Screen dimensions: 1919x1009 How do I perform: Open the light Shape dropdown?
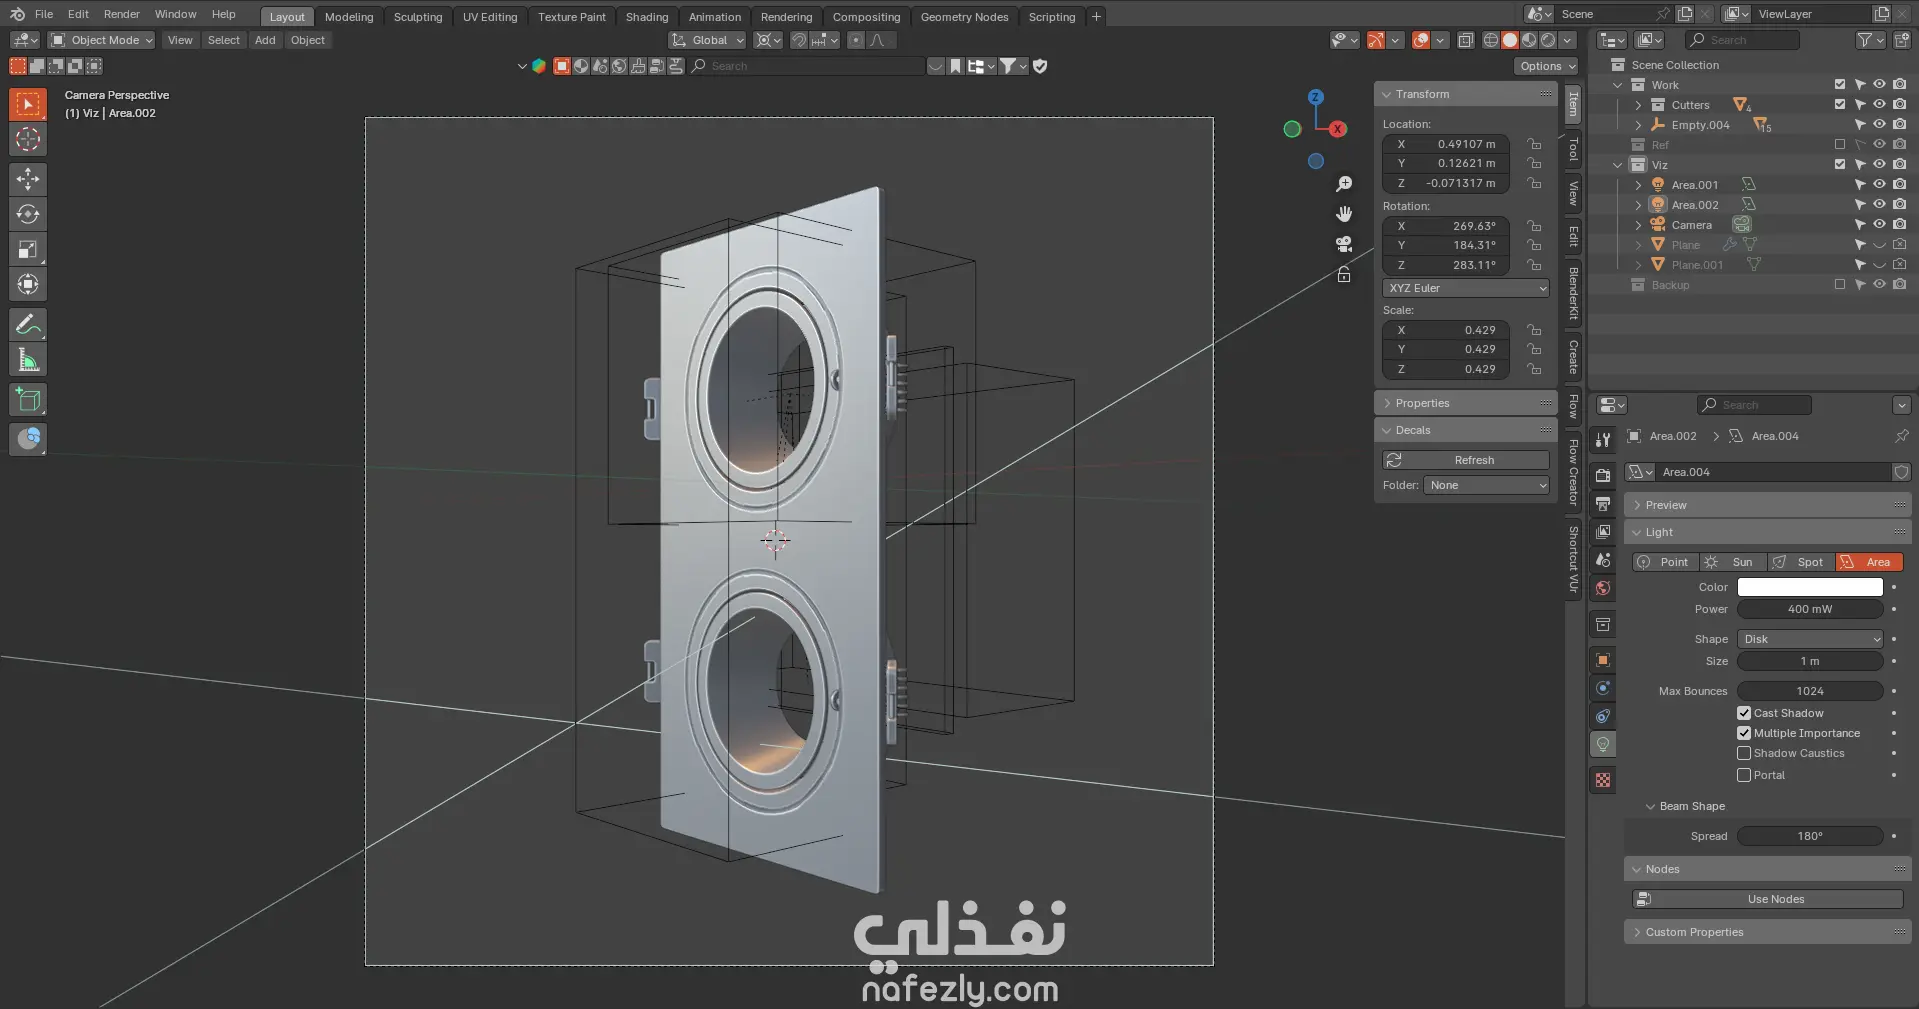coord(1810,639)
